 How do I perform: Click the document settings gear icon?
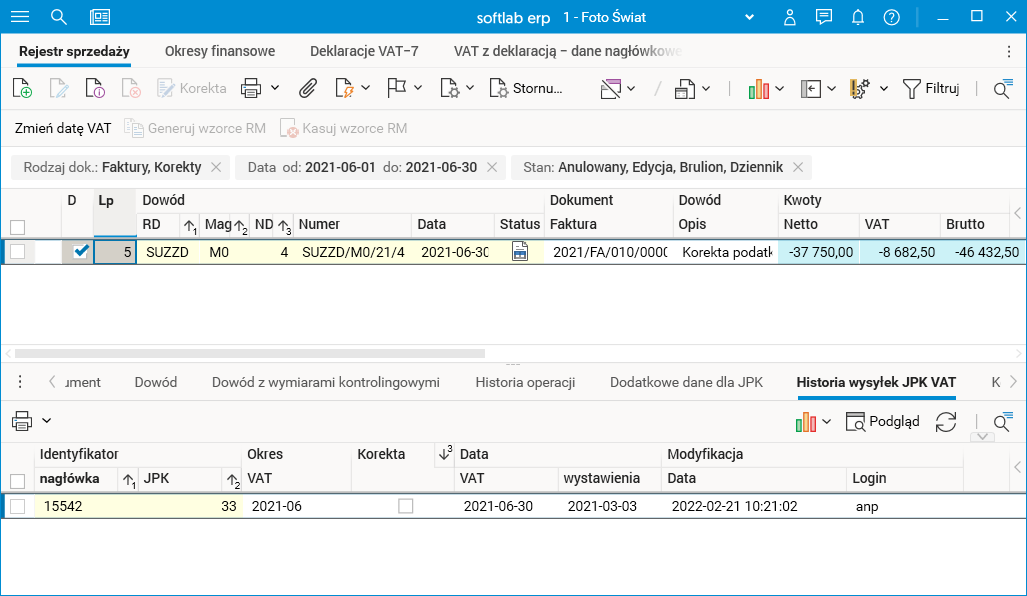click(x=450, y=88)
